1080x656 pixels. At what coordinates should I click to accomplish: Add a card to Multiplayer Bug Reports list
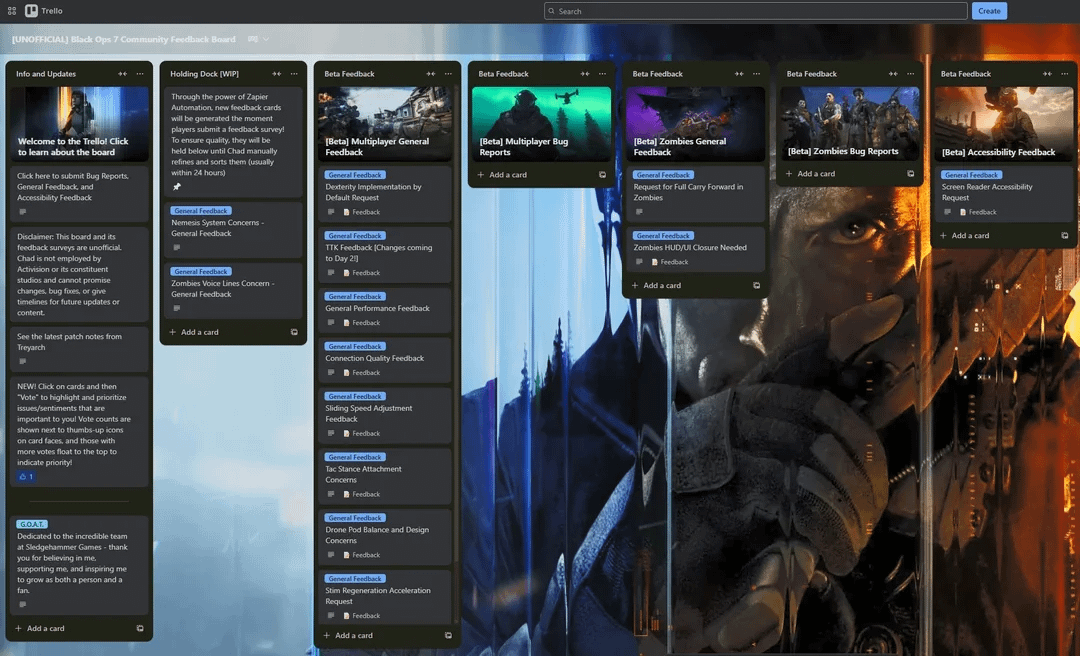(508, 175)
